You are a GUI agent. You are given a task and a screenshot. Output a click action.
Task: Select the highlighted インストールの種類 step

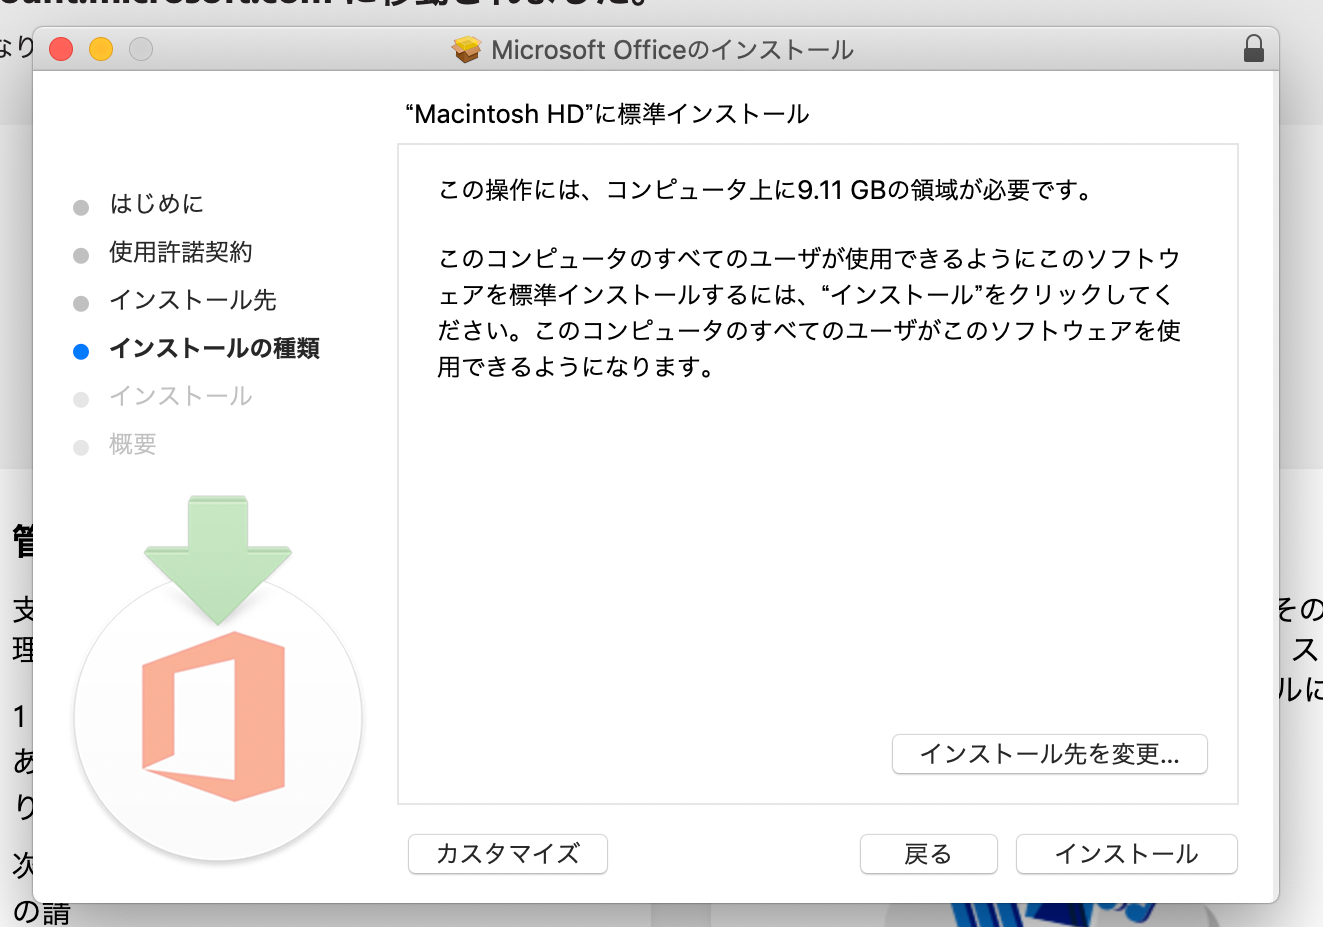tap(214, 348)
